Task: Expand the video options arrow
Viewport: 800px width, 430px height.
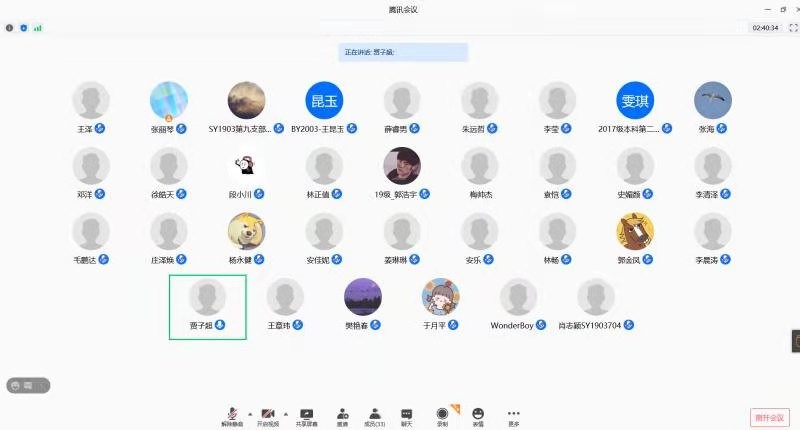Action: click(x=285, y=412)
